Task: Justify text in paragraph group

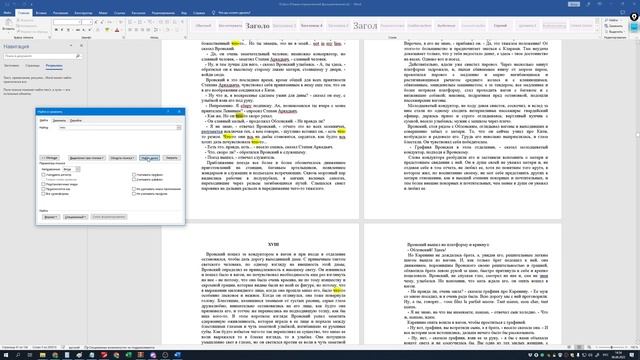Action: [149, 30]
